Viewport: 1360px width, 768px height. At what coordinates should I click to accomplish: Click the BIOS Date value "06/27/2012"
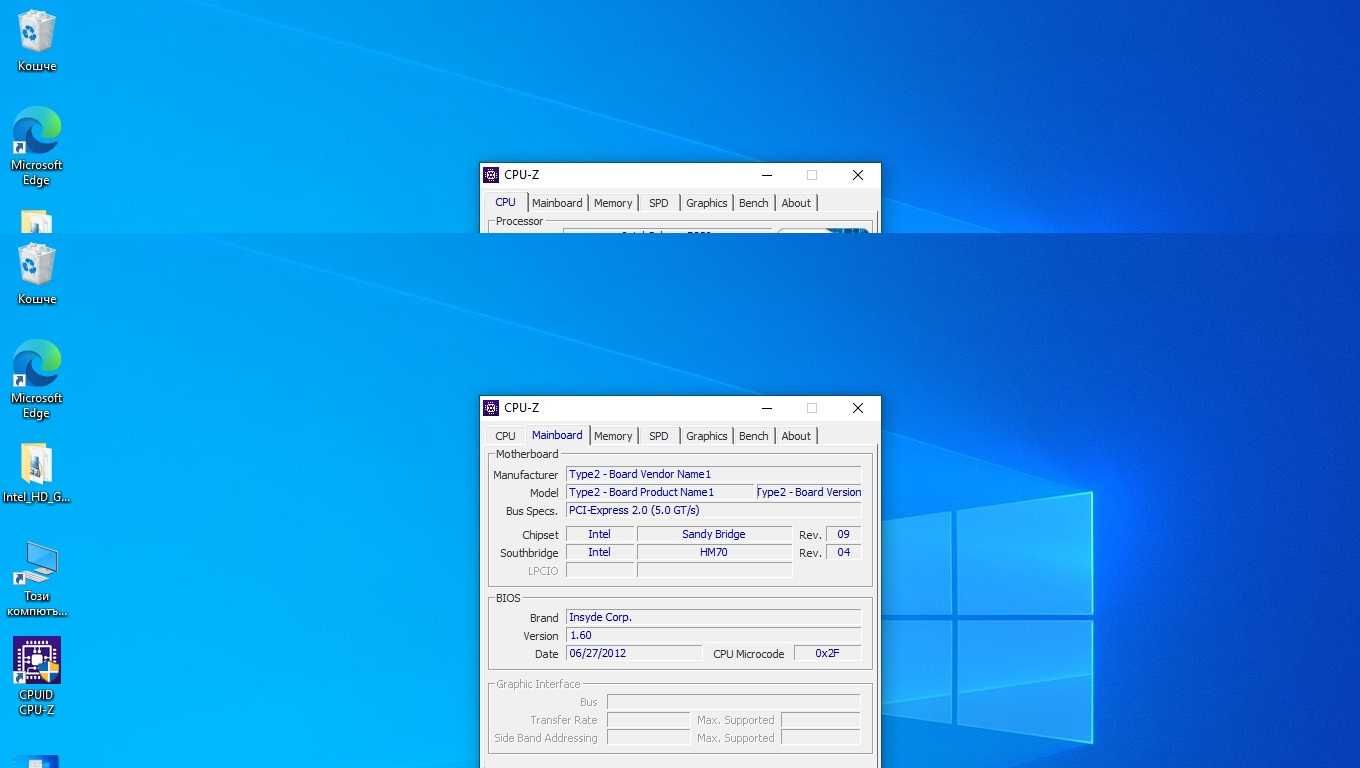point(634,653)
